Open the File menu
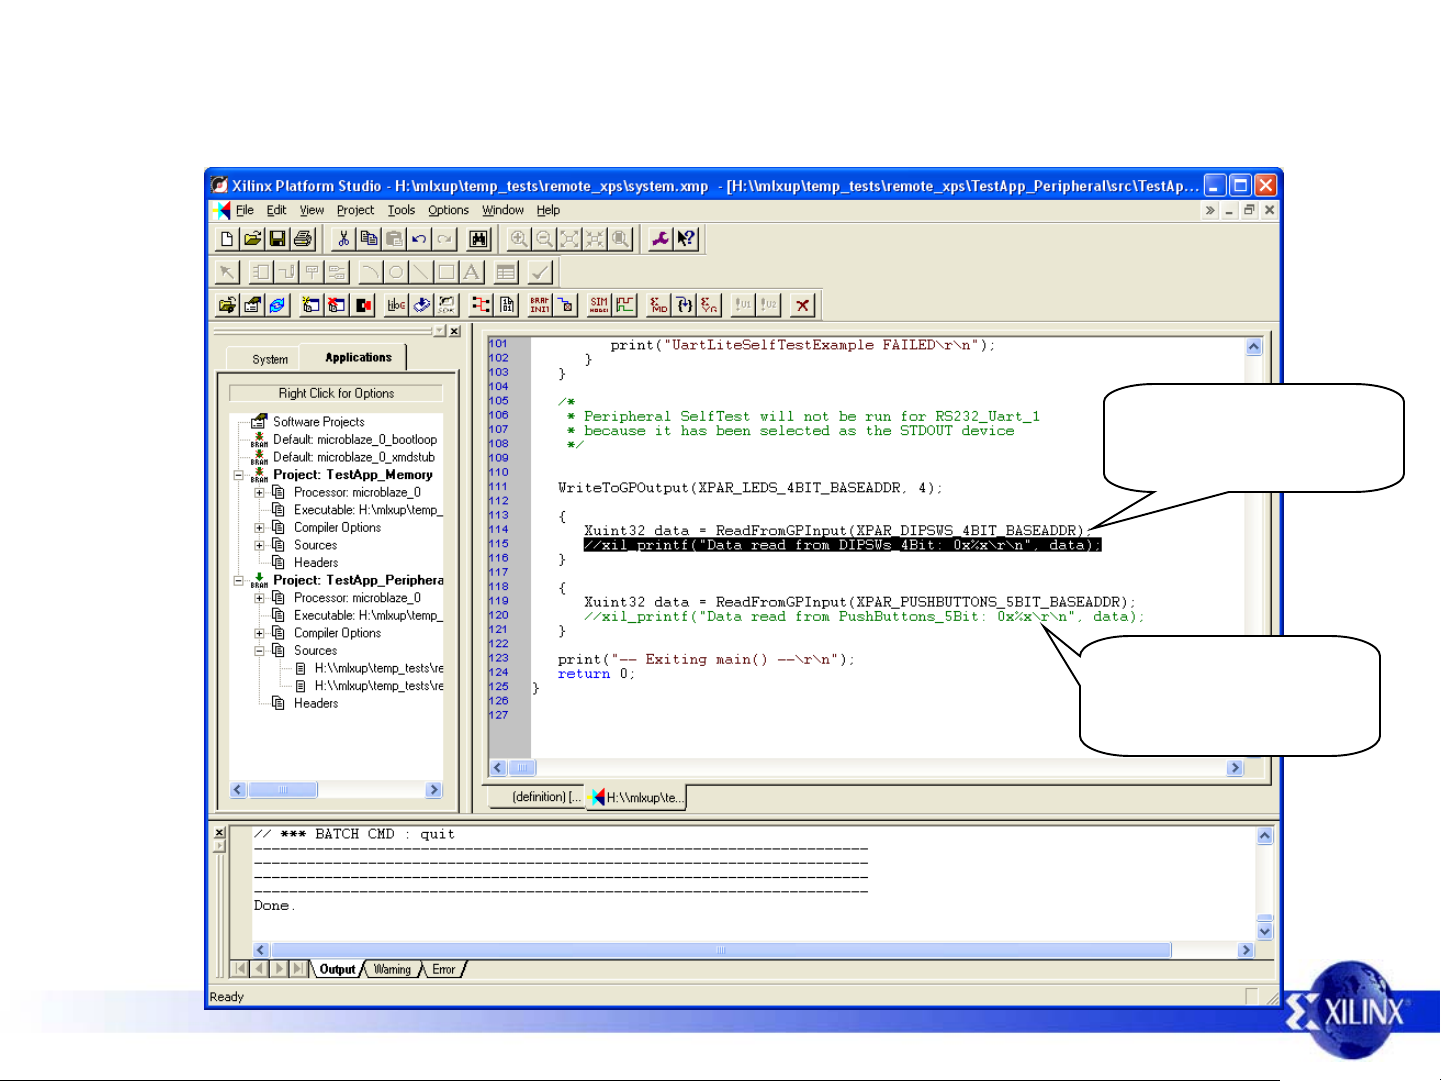The width and height of the screenshot is (1441, 1081). [x=245, y=210]
